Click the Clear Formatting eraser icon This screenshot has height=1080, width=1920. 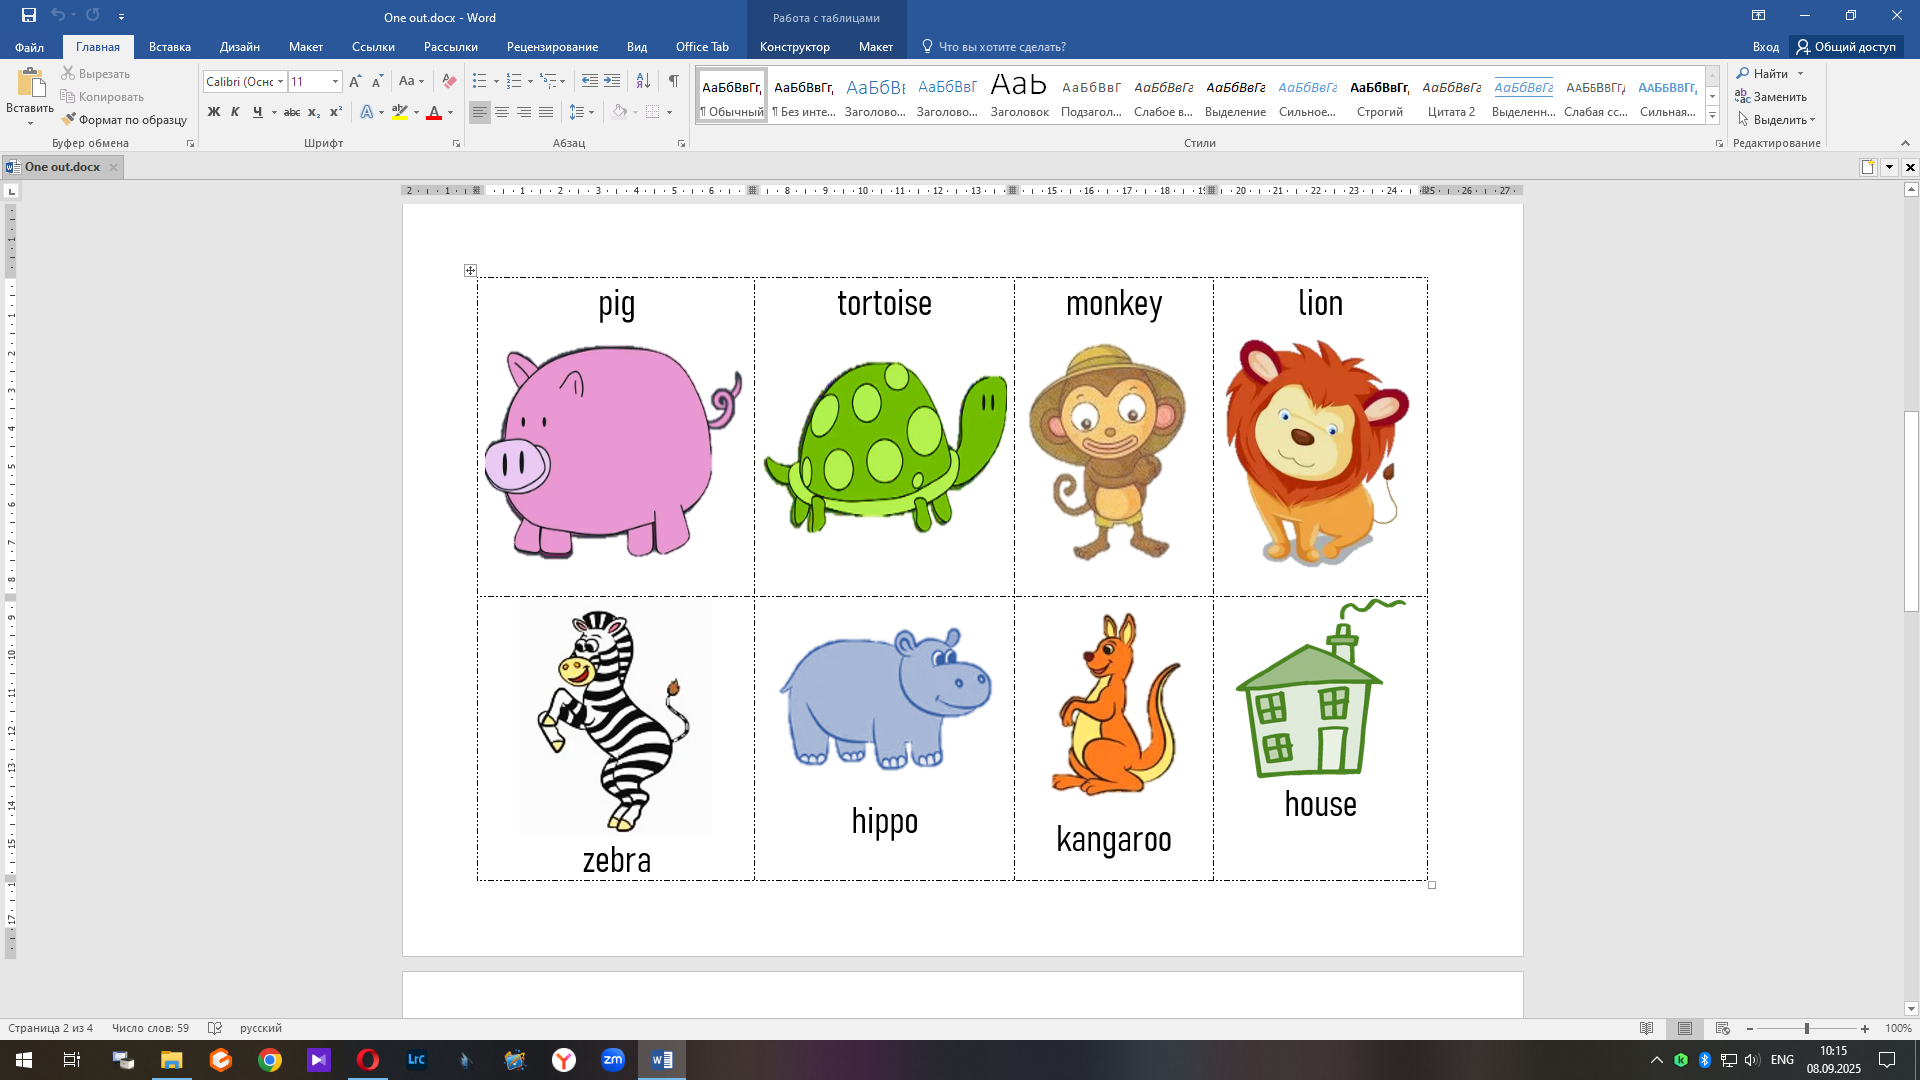[x=449, y=82]
